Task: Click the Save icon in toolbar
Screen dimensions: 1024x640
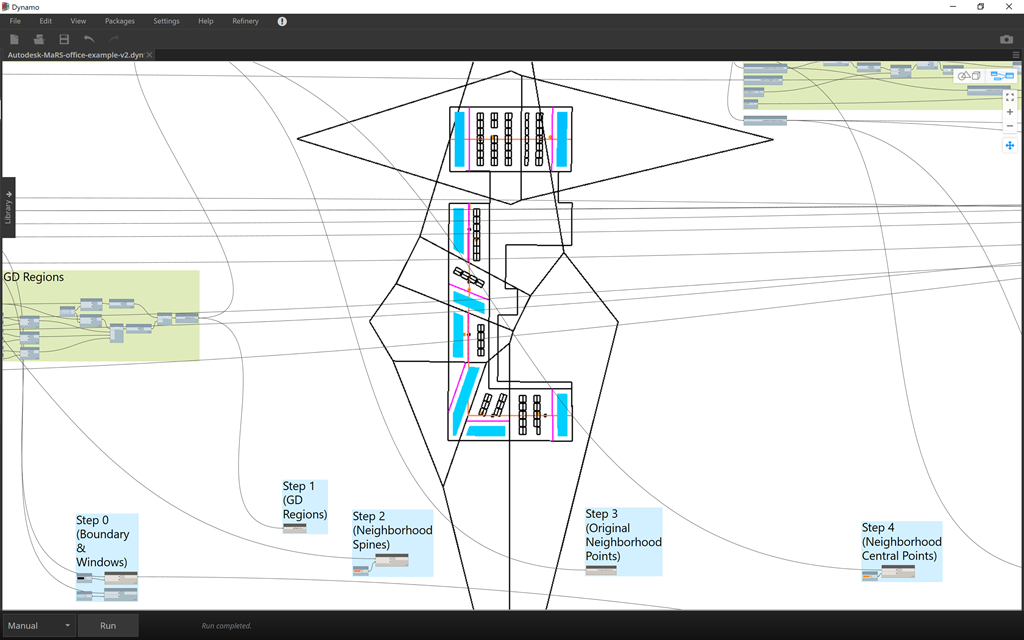Action: [x=64, y=39]
